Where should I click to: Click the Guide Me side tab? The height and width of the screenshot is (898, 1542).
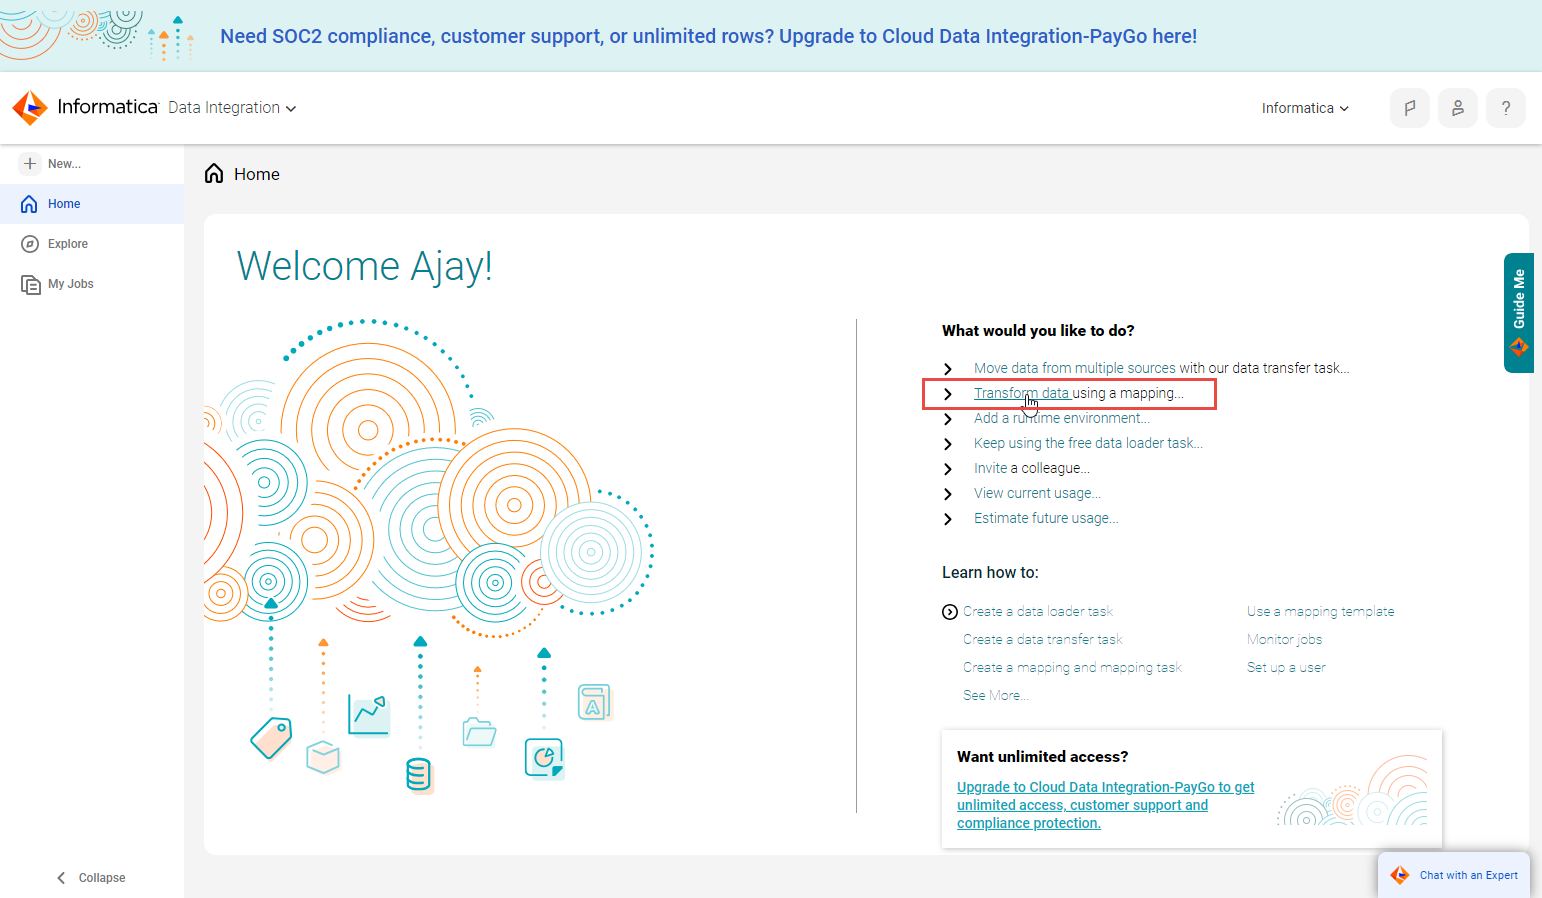tap(1518, 313)
